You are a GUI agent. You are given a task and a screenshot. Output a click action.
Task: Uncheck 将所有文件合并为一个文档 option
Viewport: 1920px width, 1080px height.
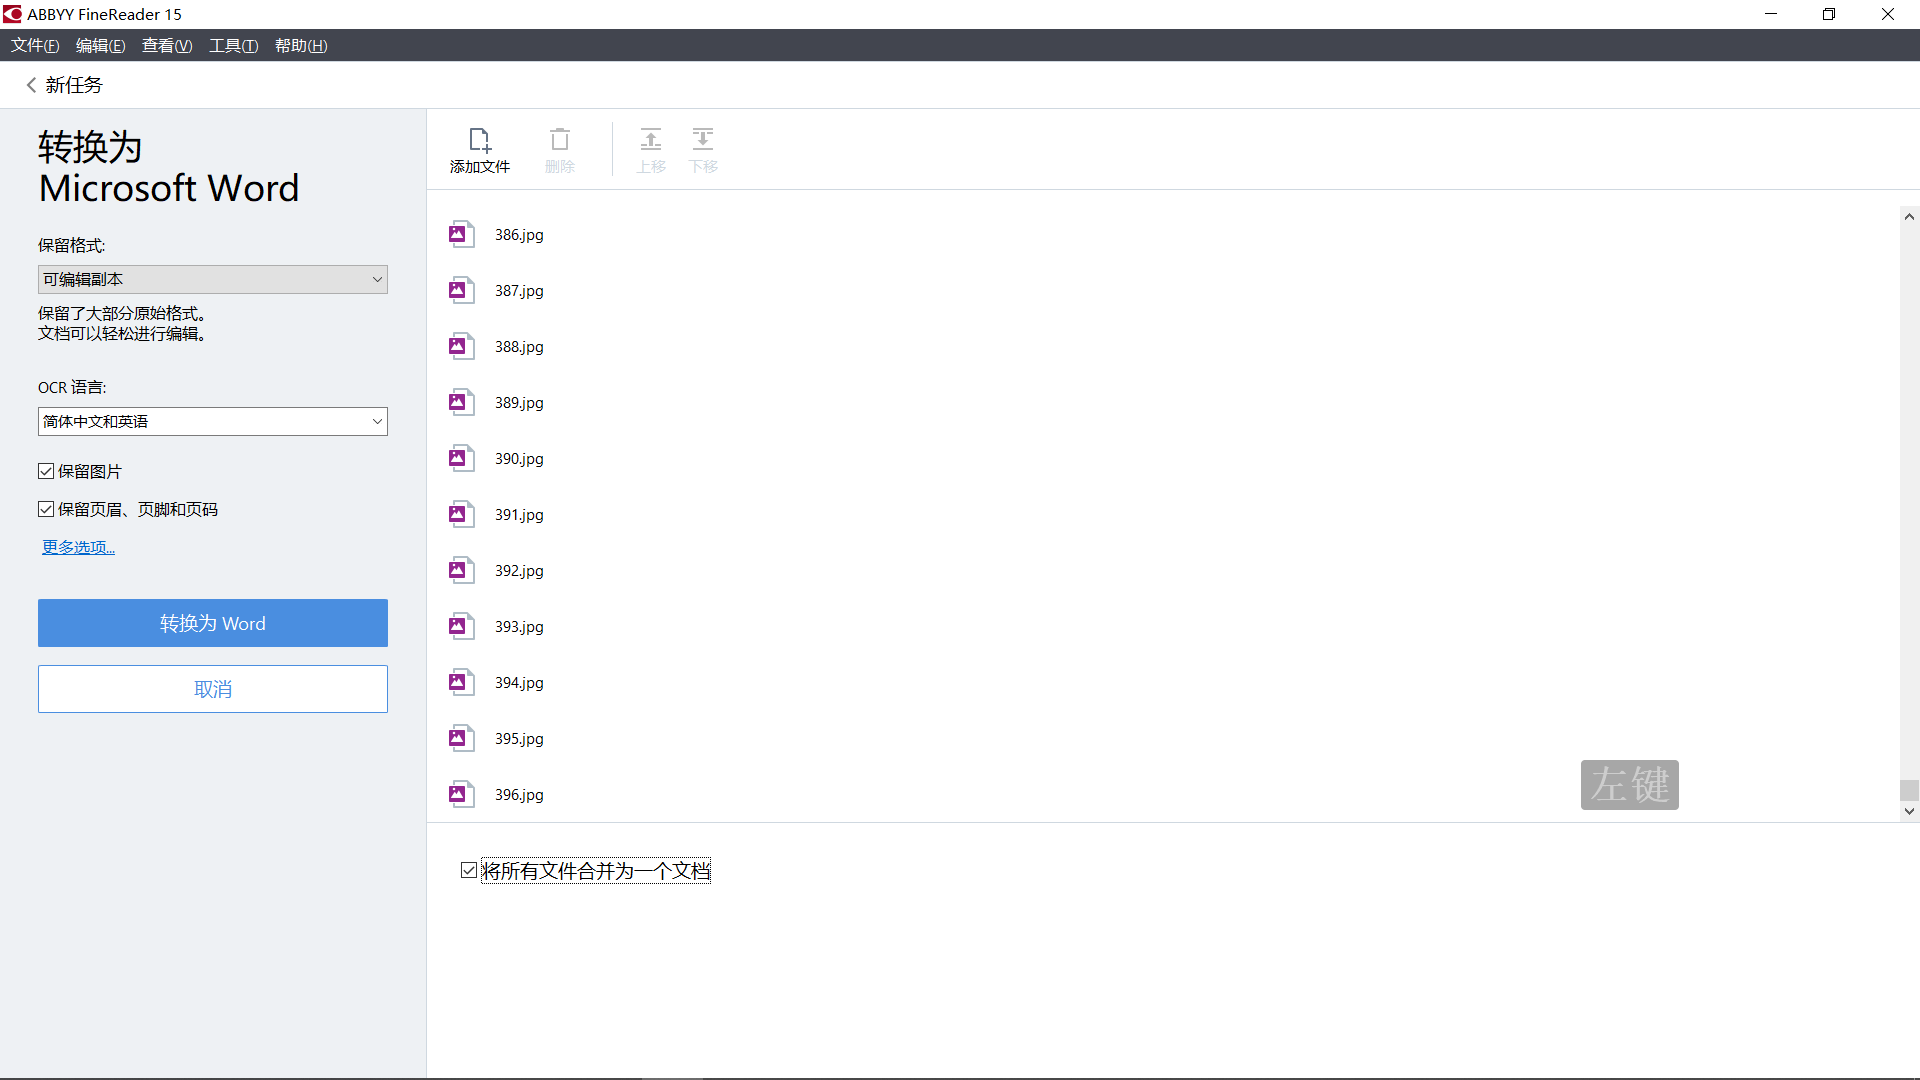coord(469,870)
